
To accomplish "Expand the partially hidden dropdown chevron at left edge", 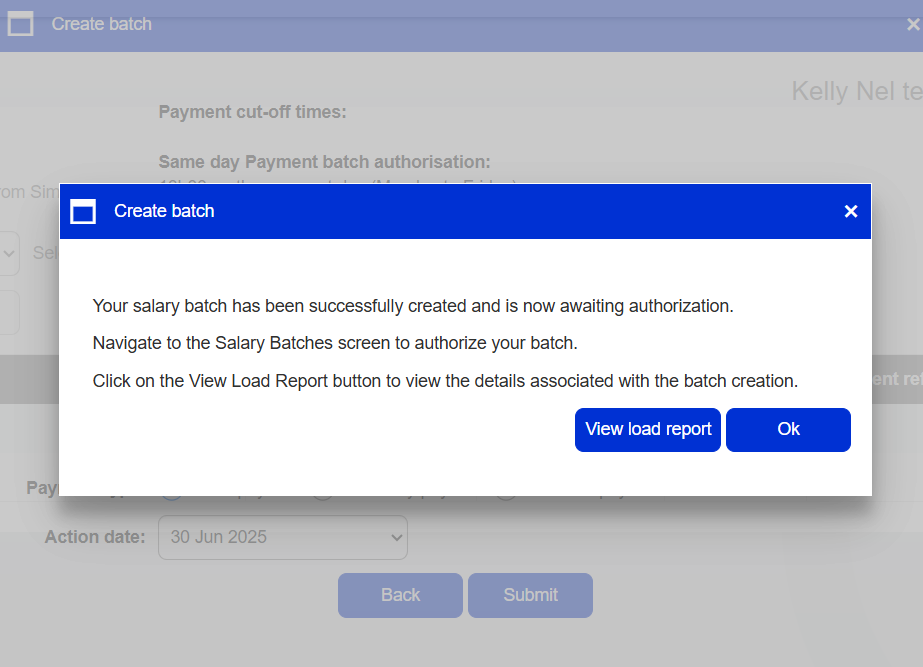I will coord(9,254).
